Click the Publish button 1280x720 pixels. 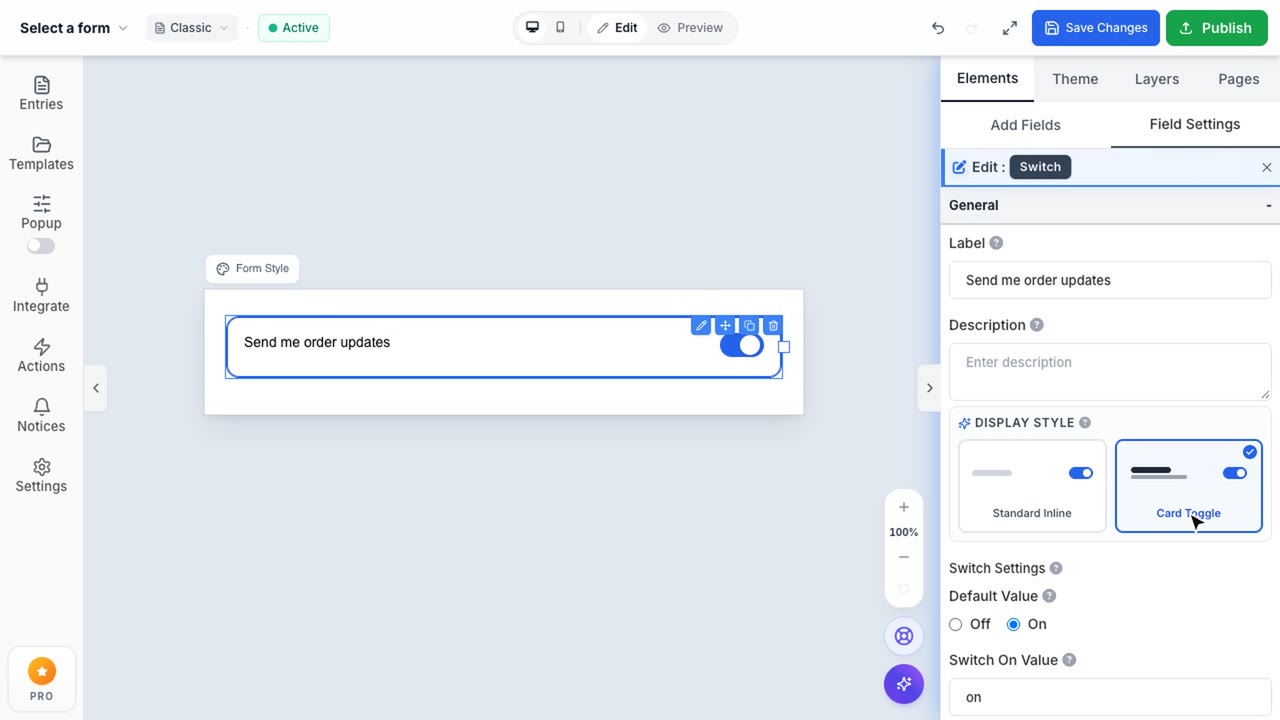(x=1217, y=28)
